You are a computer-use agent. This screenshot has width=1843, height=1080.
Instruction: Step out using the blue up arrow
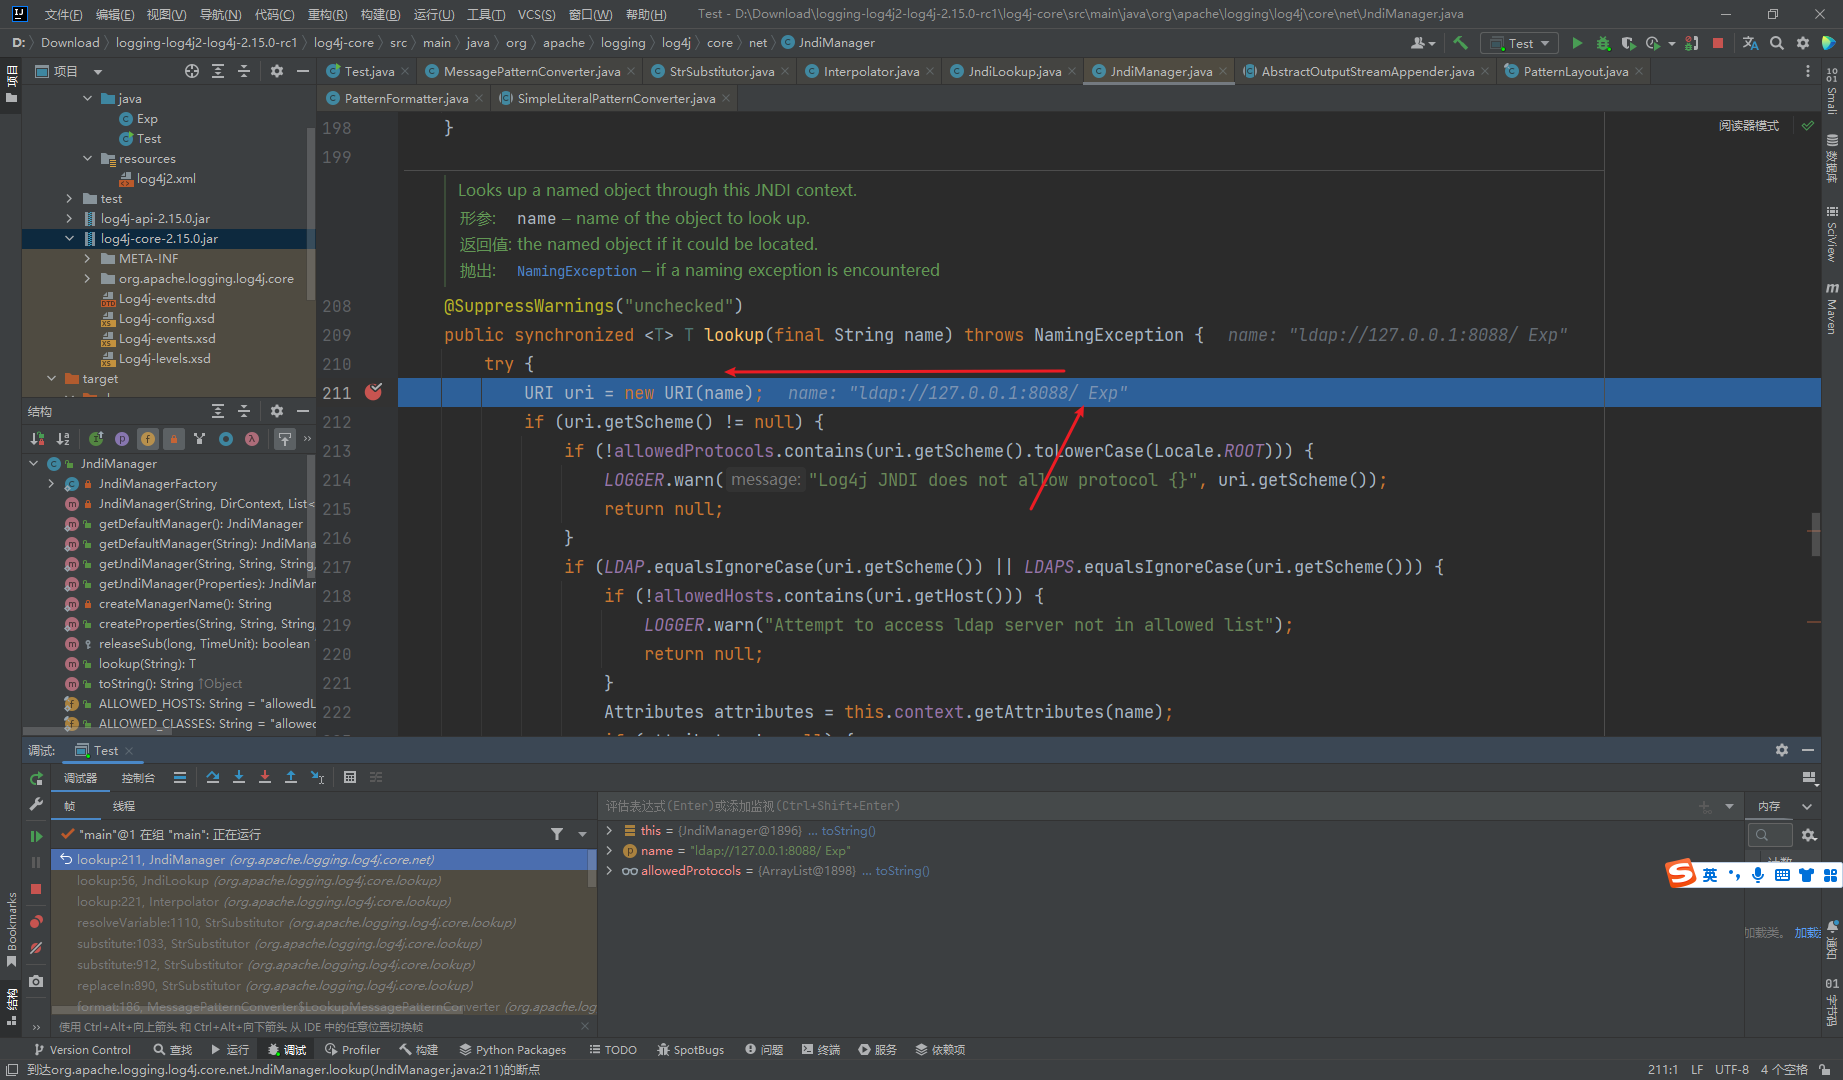[291, 777]
